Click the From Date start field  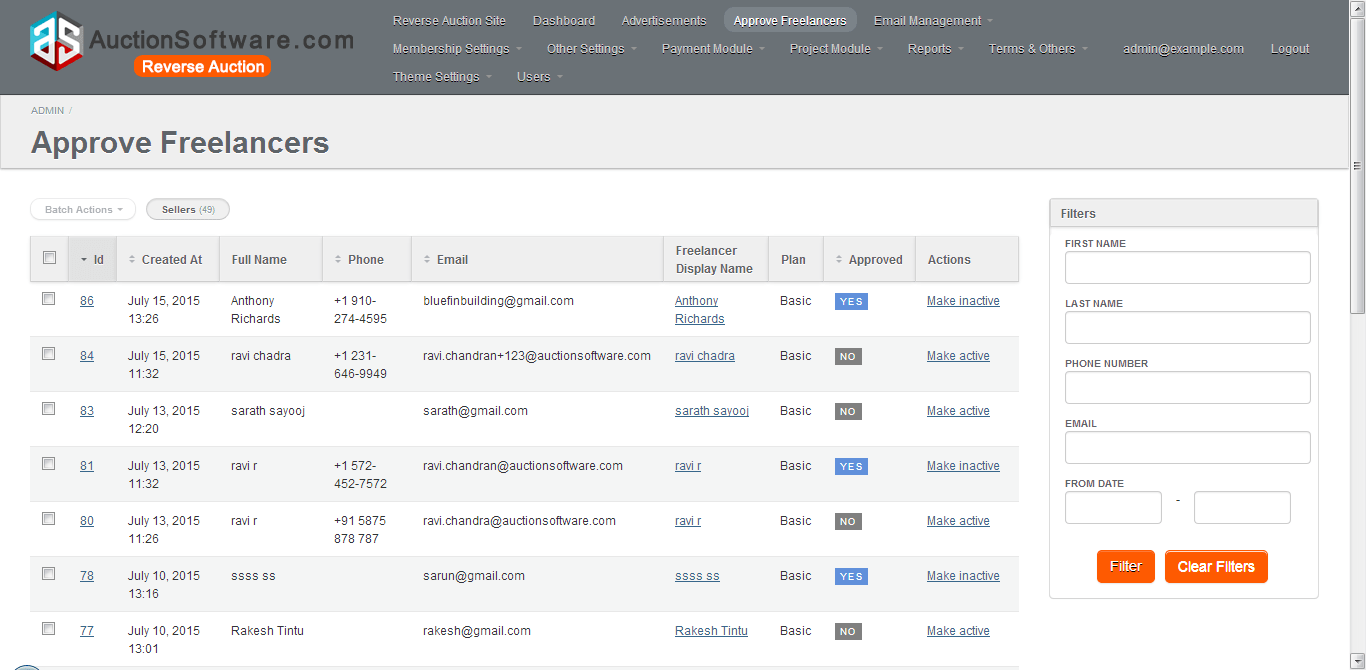pyautogui.click(x=1113, y=507)
